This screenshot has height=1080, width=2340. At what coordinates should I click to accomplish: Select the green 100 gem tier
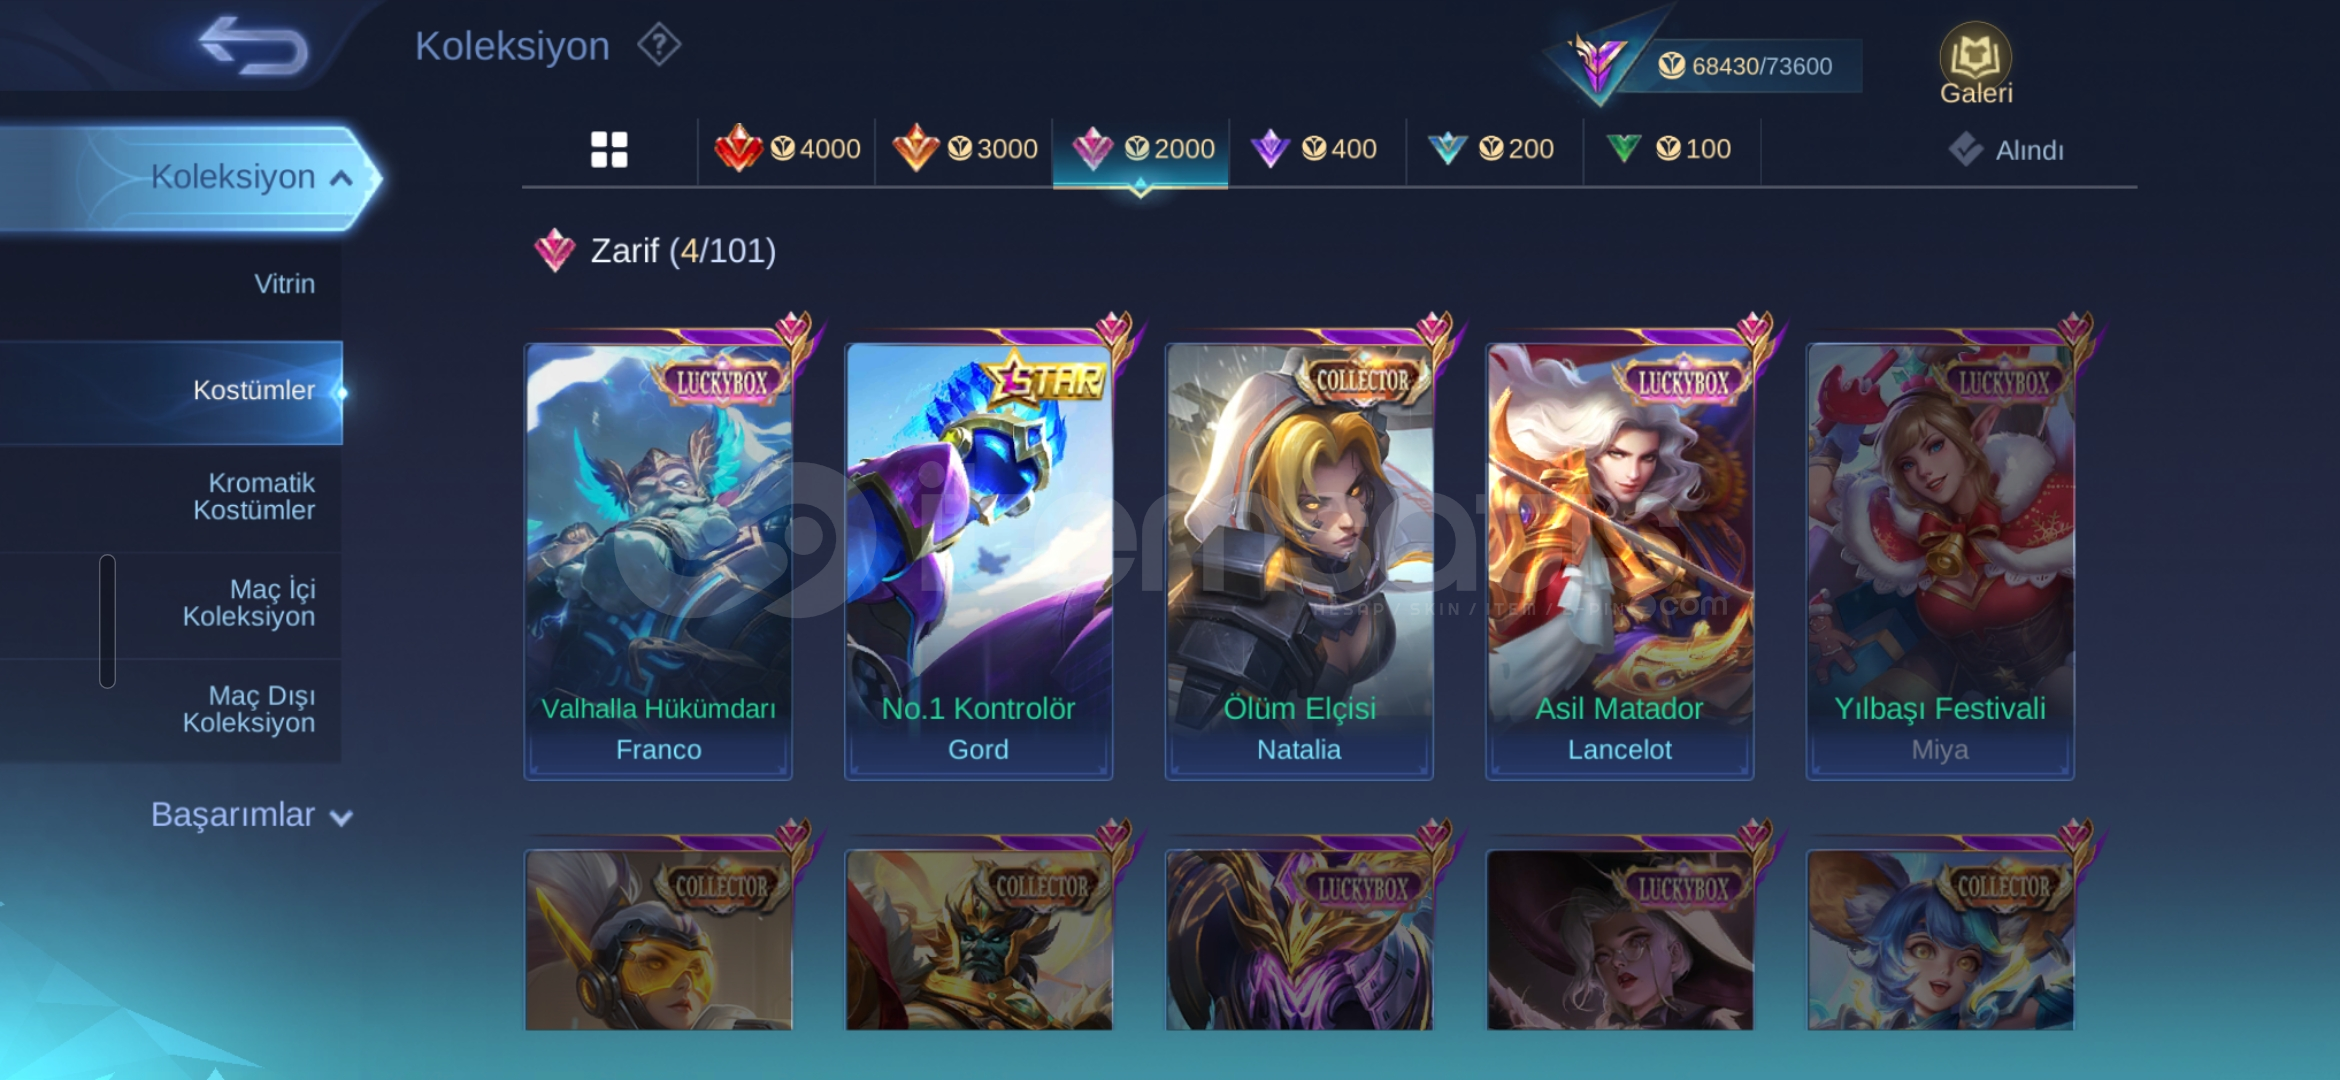coord(1671,150)
